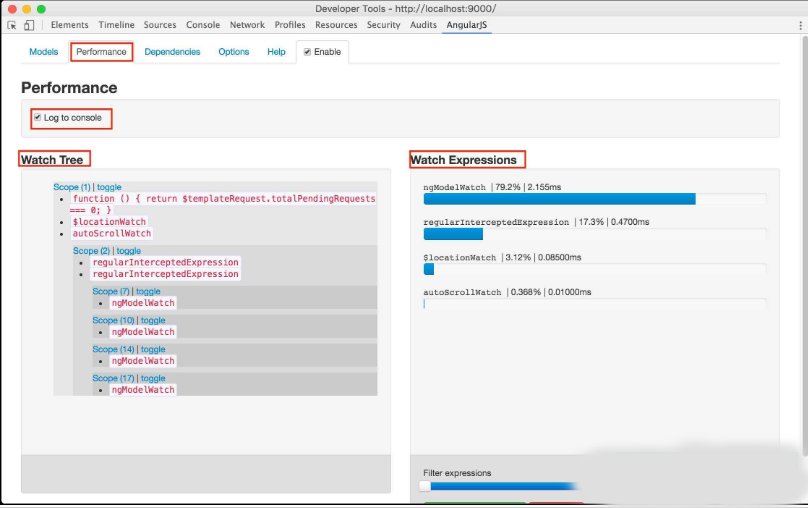This screenshot has width=808, height=508.
Task: Uncheck the Enable checkbox
Action: point(308,52)
